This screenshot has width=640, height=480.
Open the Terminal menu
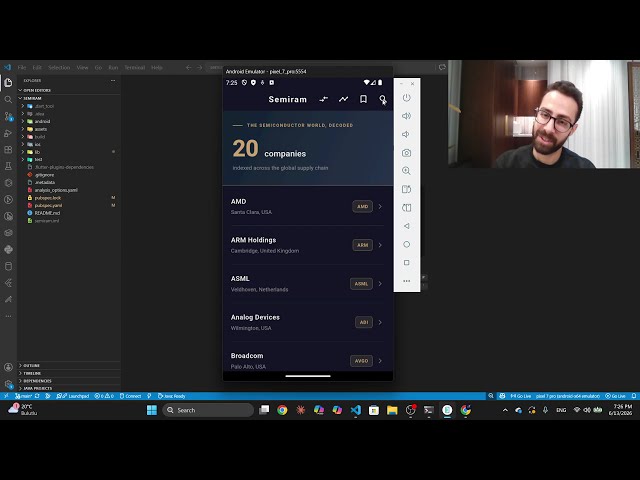tap(135, 67)
